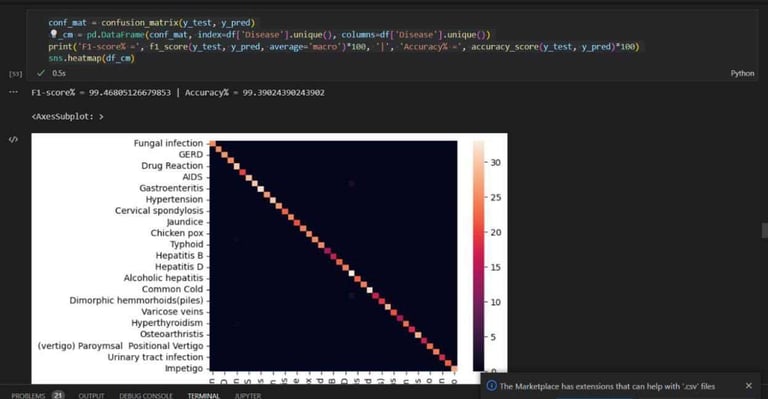Dismiss the Marketplace notification with X
This screenshot has width=768, height=399.
pos(748,386)
